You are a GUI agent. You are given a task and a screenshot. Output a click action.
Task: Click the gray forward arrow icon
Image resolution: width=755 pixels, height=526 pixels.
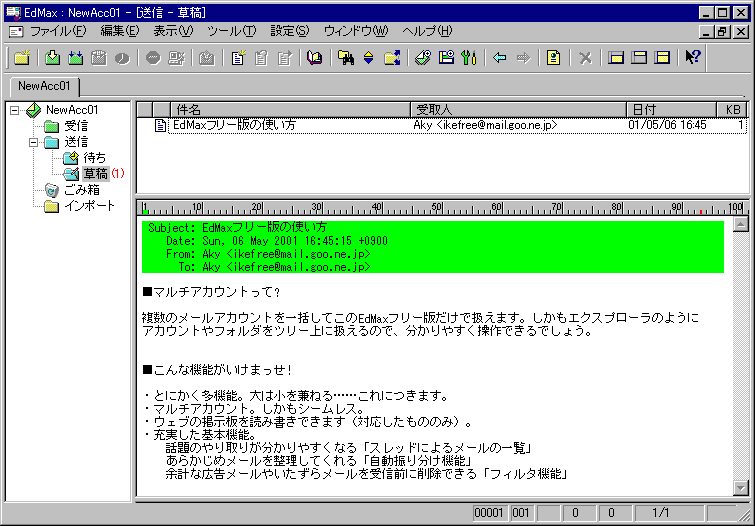tap(523, 58)
